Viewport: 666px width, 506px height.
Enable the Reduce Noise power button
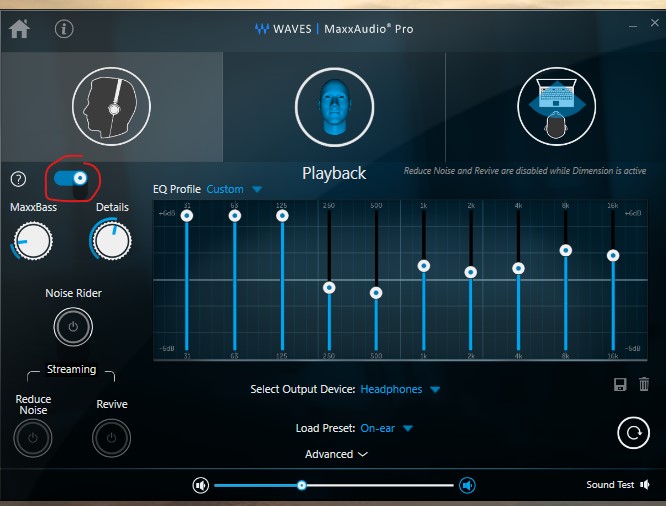point(33,438)
